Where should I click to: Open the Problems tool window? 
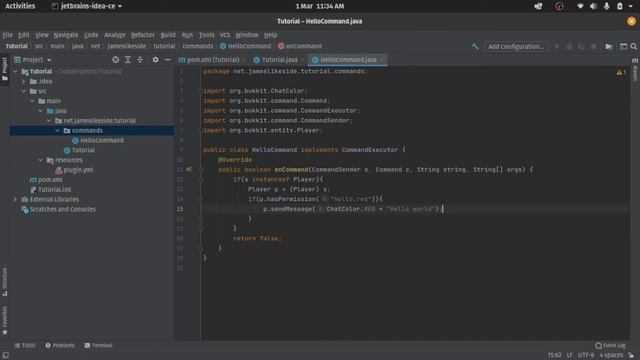(x=60, y=345)
